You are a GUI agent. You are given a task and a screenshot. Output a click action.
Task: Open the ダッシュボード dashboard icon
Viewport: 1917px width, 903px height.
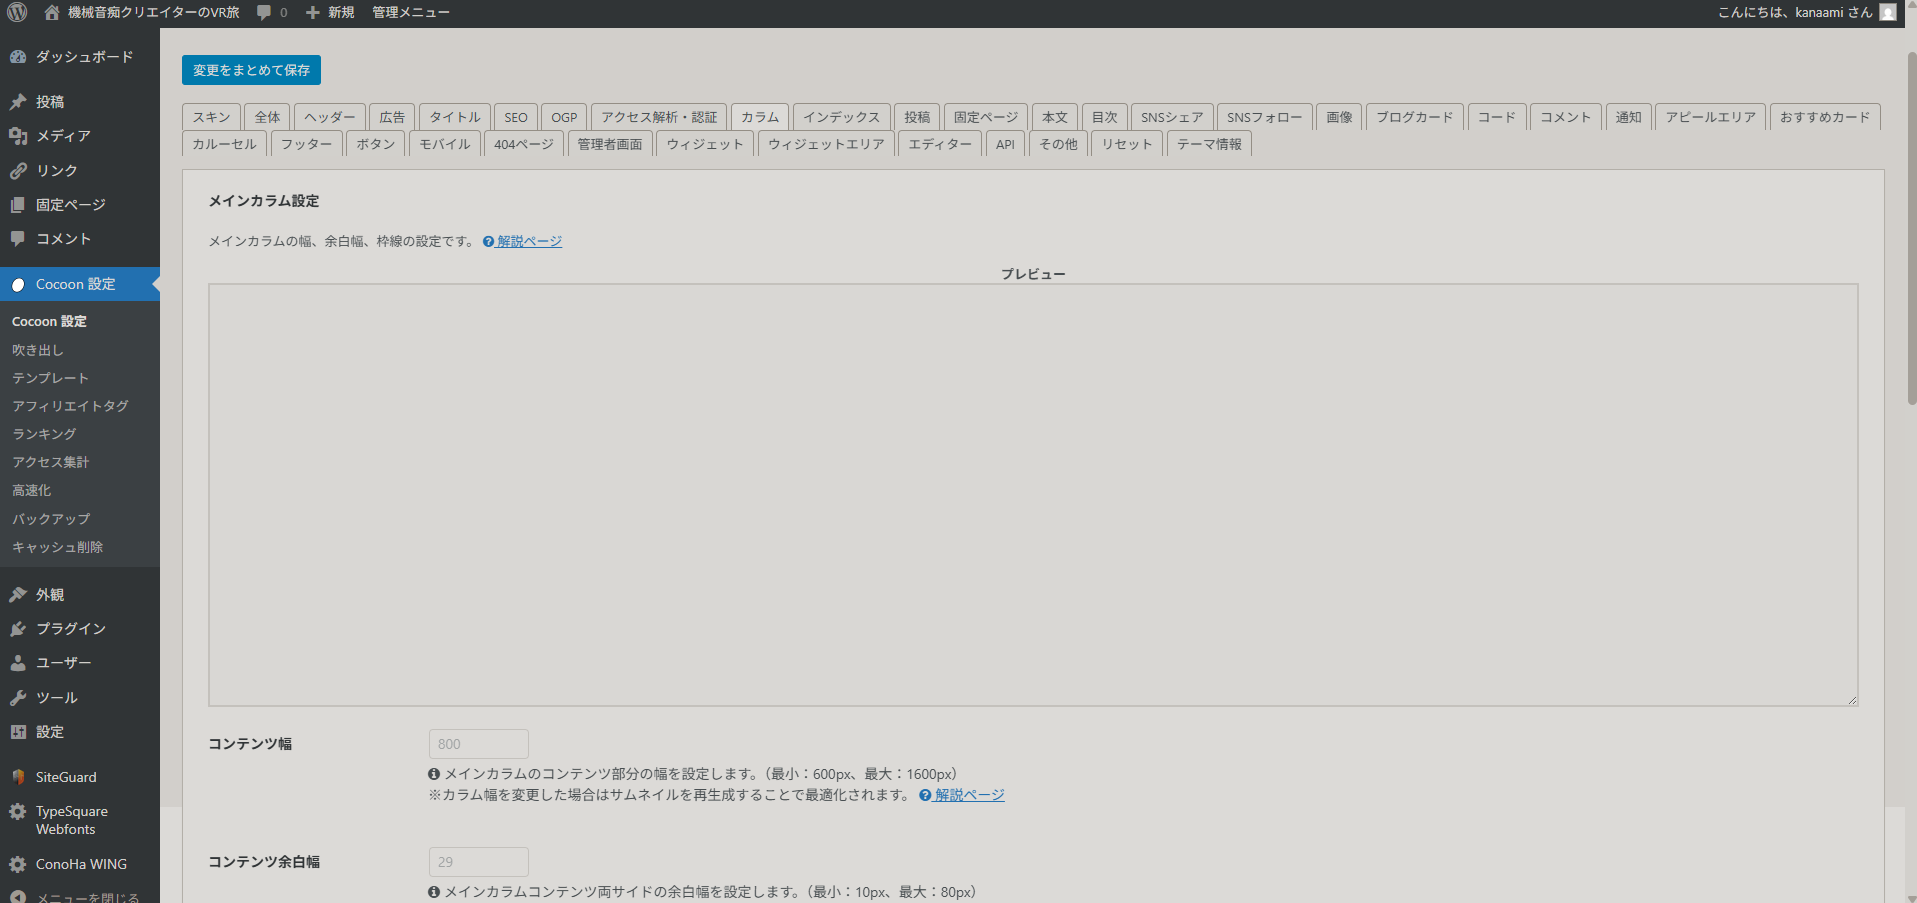click(18, 57)
